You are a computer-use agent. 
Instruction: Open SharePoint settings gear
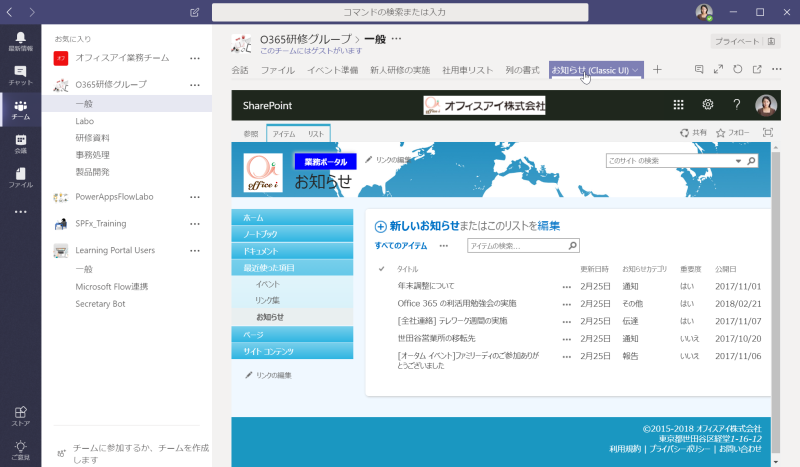pos(708,105)
